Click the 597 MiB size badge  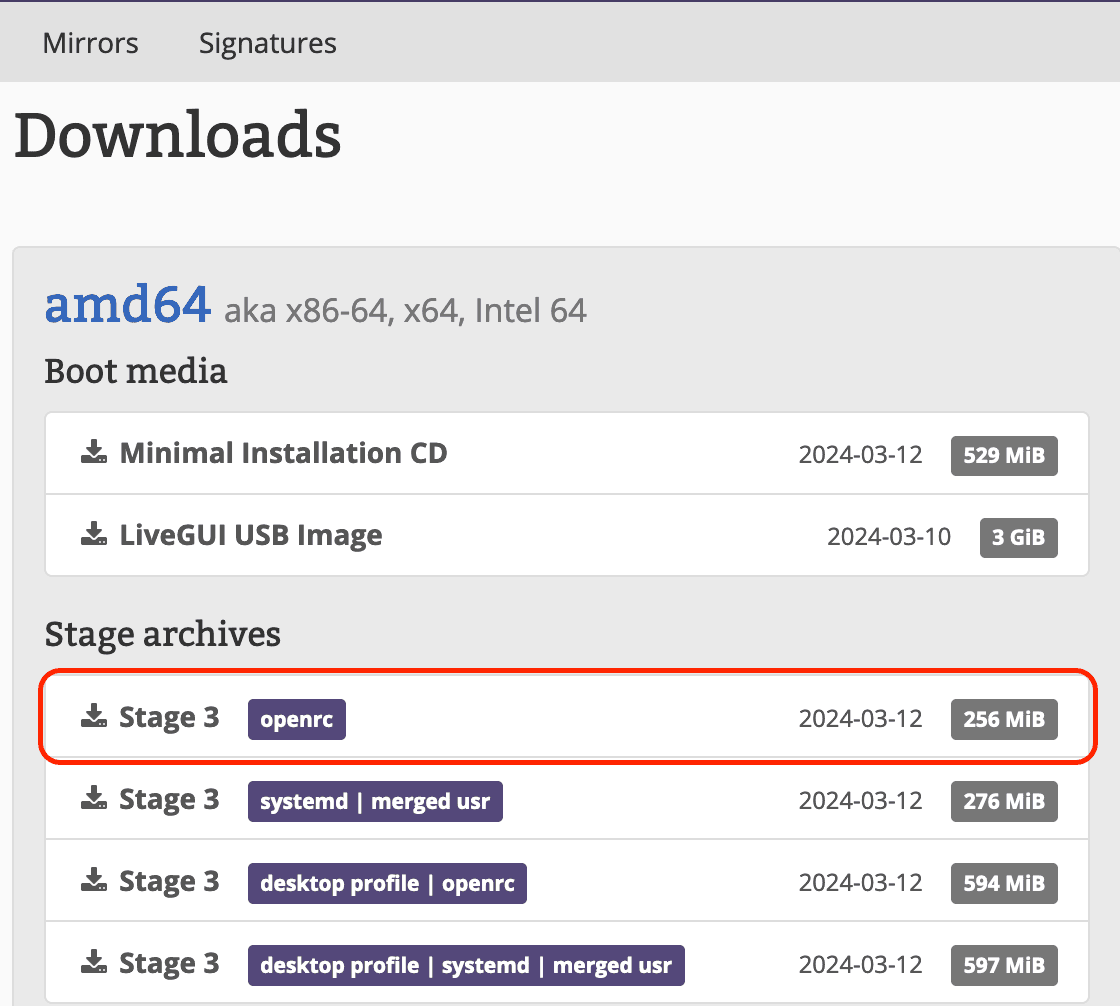[1004, 965]
